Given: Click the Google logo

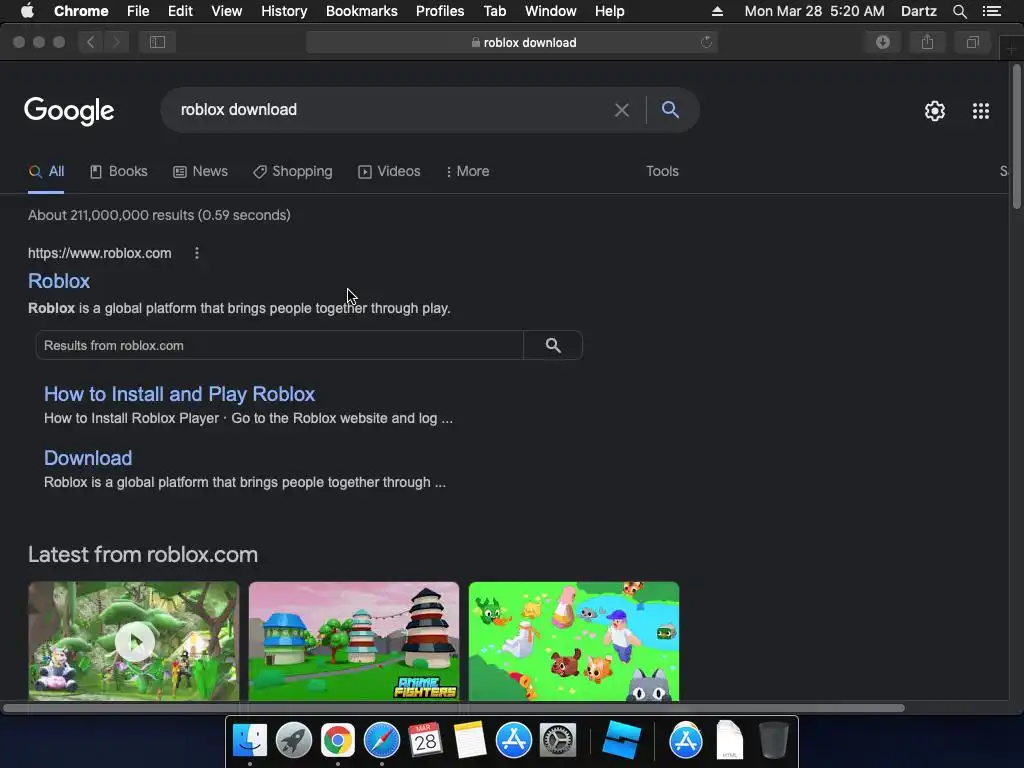Looking at the screenshot, I should 69,111.
